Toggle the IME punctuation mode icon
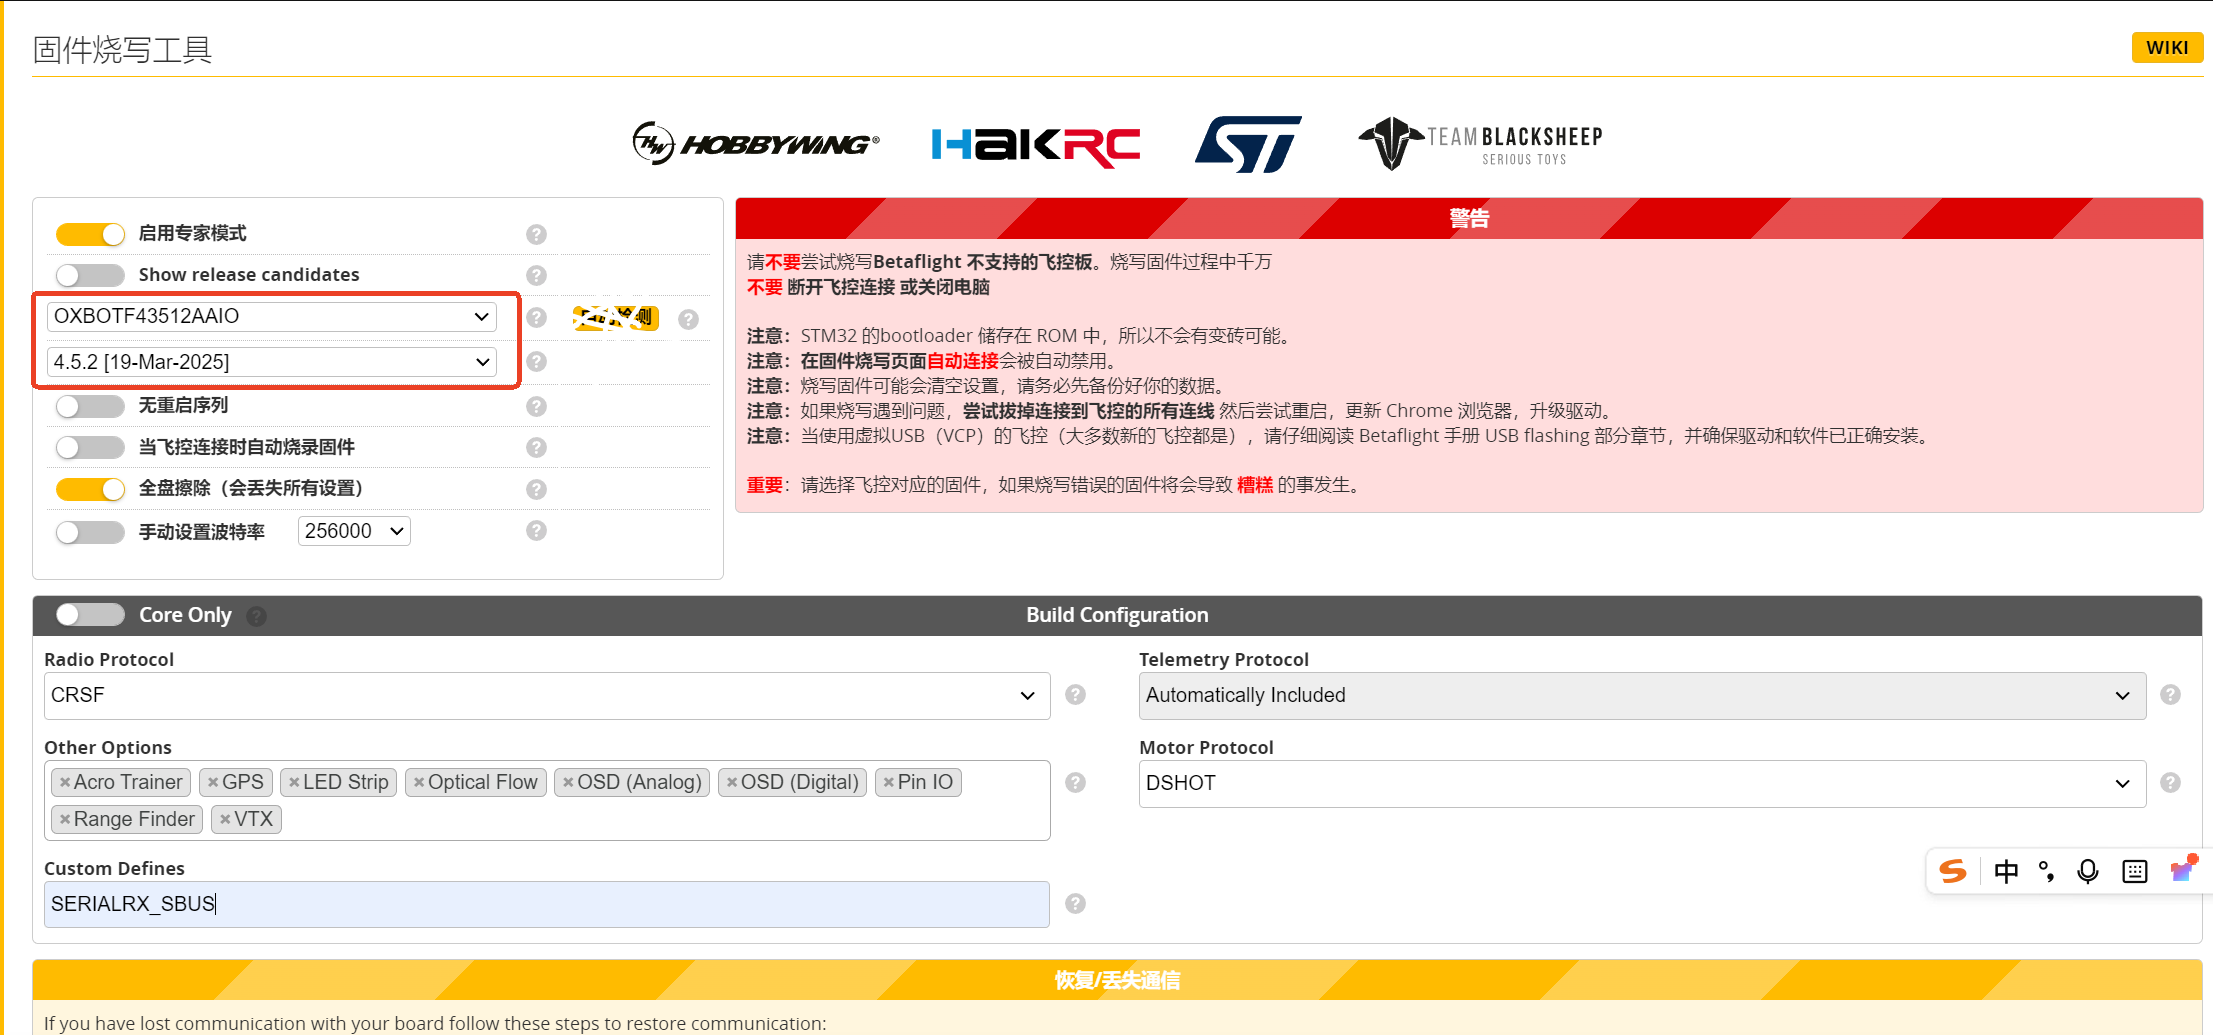This screenshot has height=1035, width=2213. [x=2046, y=871]
